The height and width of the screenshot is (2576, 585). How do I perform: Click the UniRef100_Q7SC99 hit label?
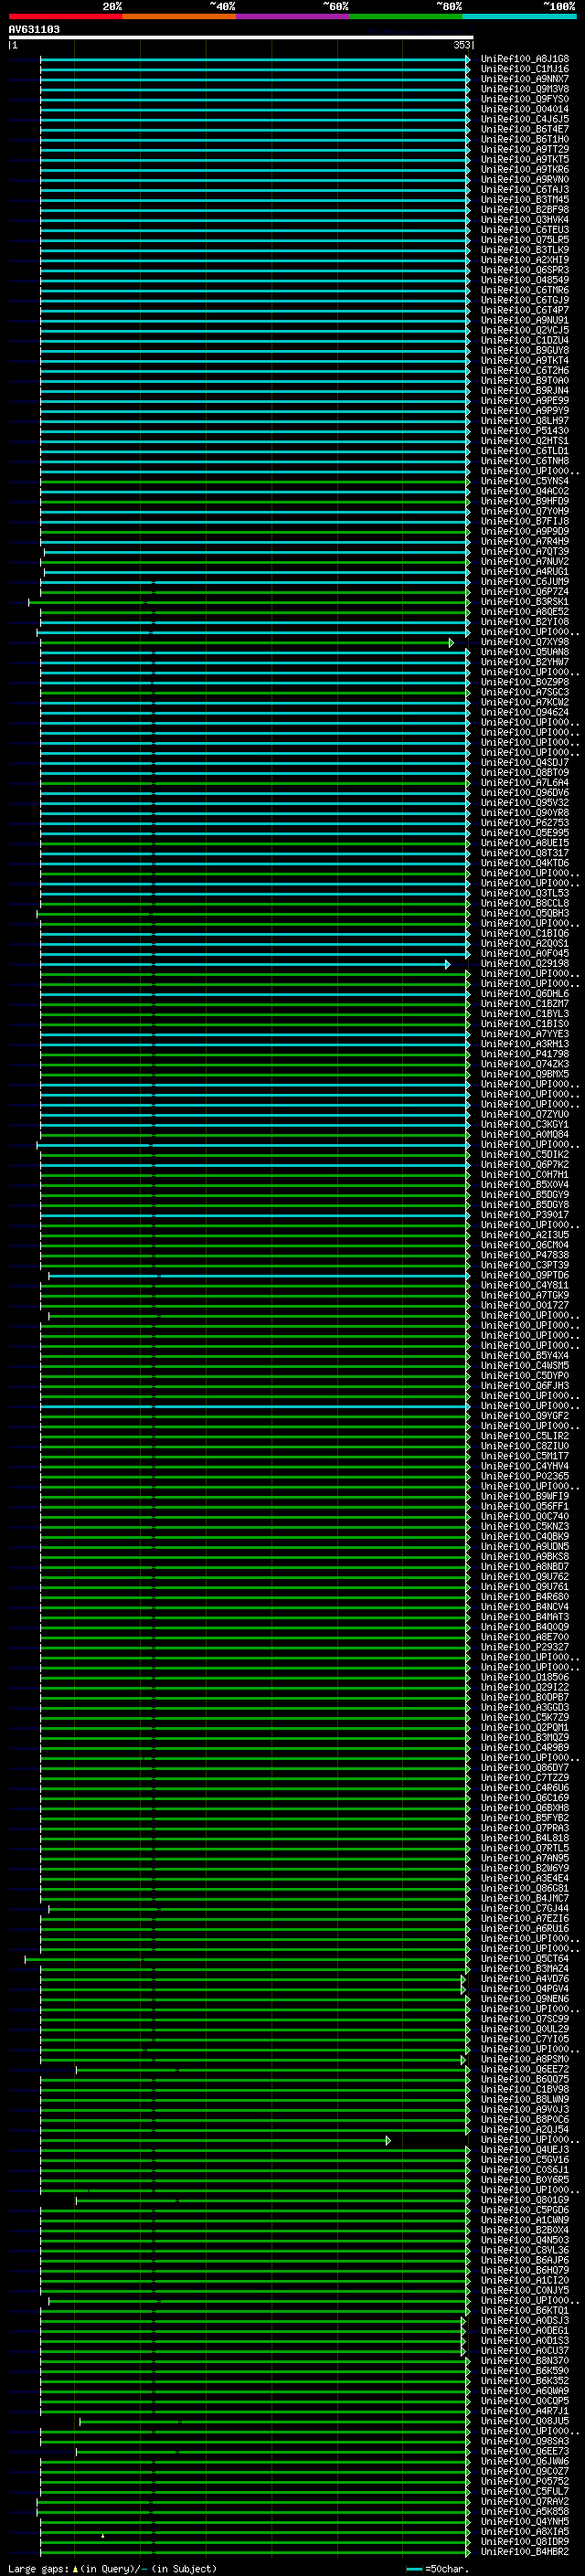(x=525, y=2018)
